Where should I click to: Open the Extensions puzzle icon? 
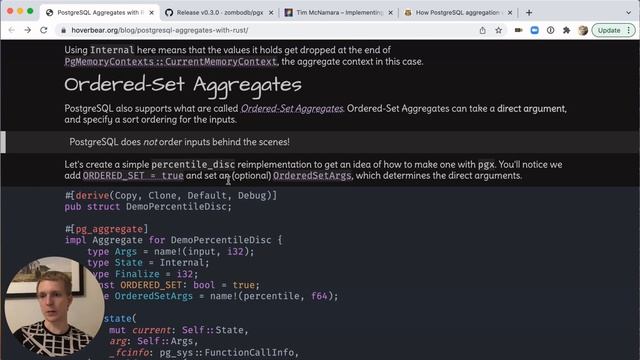click(x=566, y=30)
